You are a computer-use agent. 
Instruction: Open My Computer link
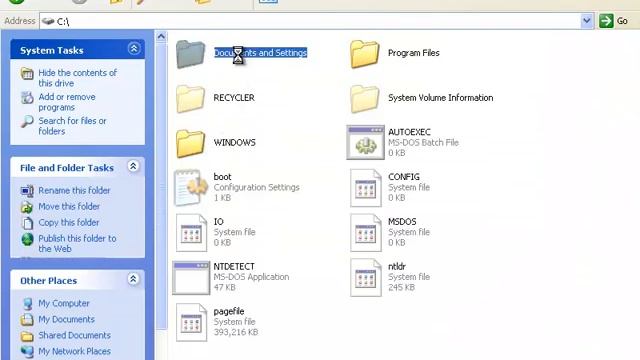point(64,303)
